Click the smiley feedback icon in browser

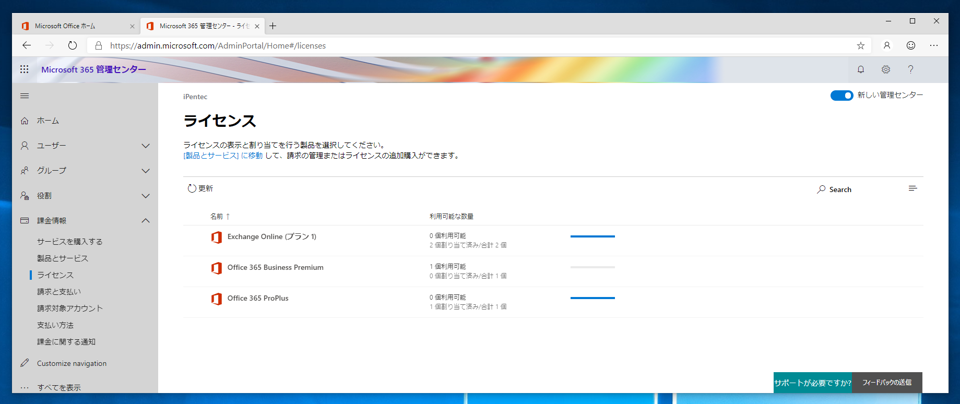(911, 45)
